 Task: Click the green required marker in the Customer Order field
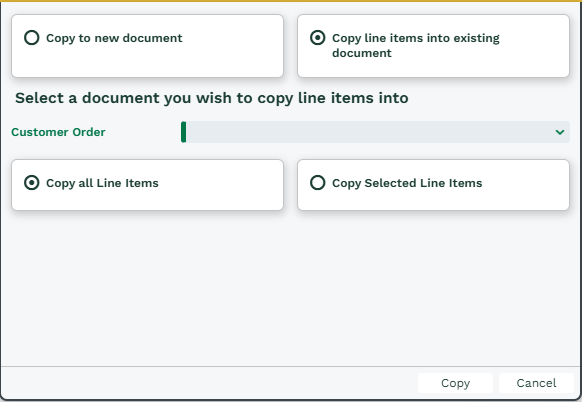click(x=183, y=132)
